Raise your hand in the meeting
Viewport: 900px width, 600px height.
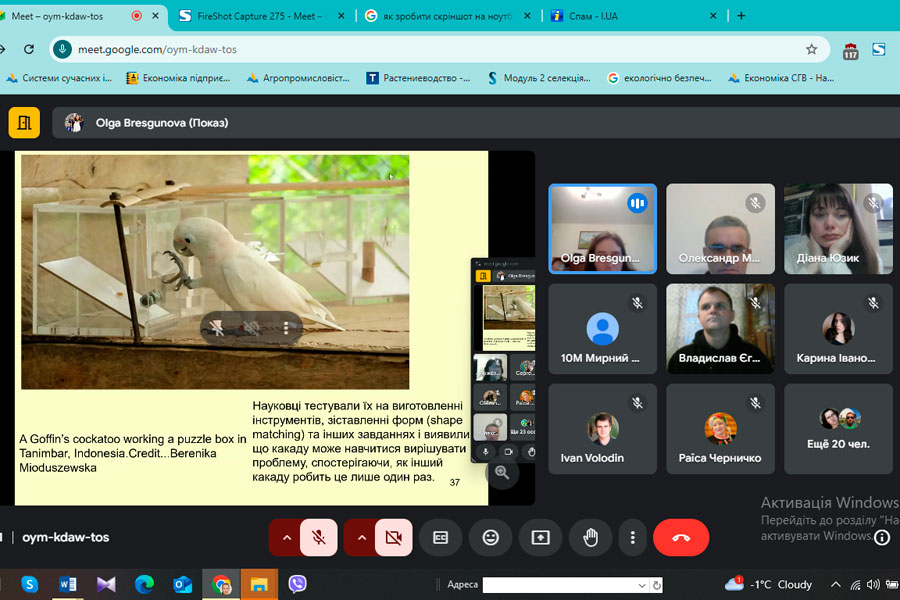tap(590, 537)
